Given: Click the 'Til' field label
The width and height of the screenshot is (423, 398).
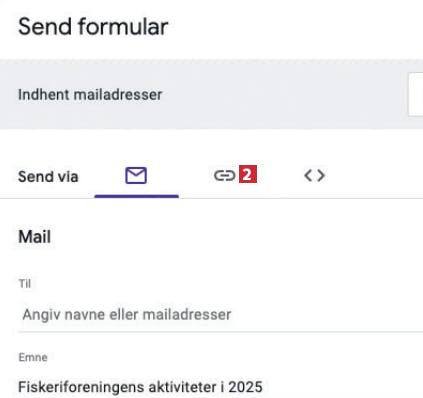Looking at the screenshot, I should (25, 284).
